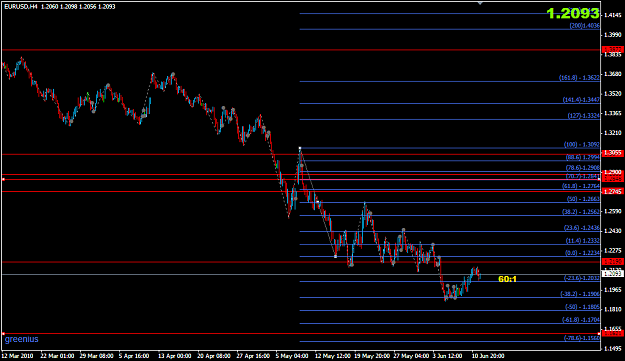This screenshot has width=625, height=361.
Task: Select the (-23.6)-1.2032 Fibonacci label
Action: [x=582, y=278]
